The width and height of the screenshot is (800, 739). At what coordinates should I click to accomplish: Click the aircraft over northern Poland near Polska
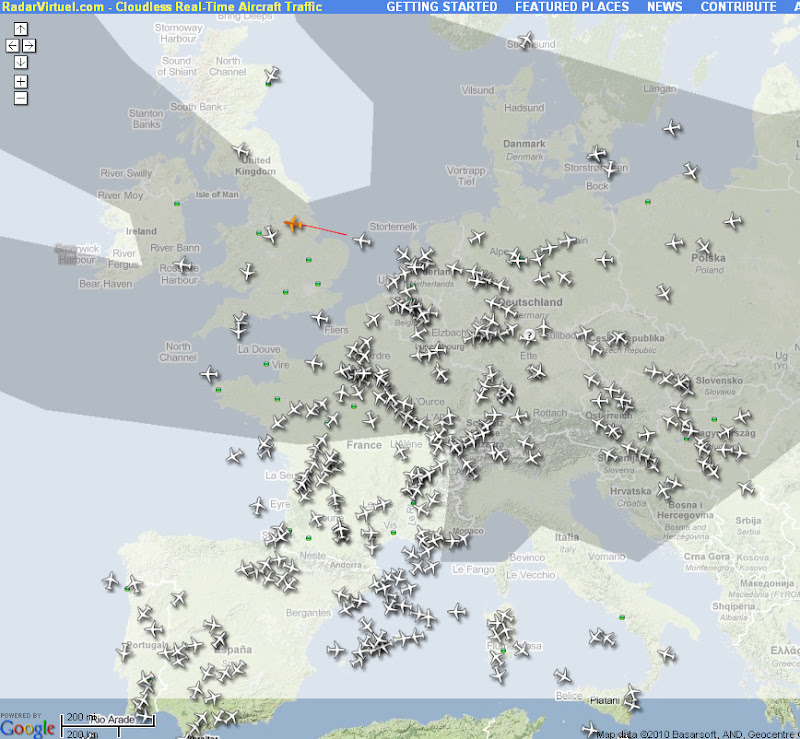[x=704, y=247]
